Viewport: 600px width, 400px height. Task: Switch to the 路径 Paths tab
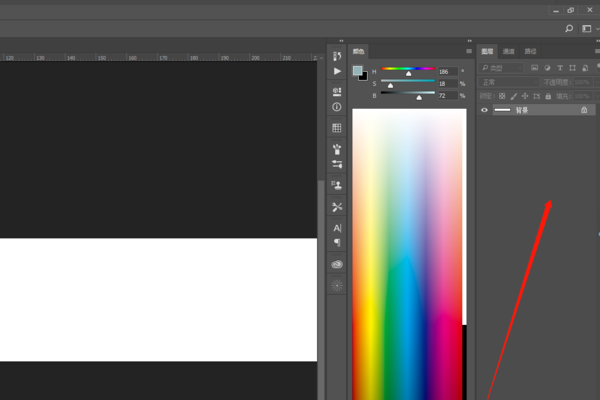point(530,51)
